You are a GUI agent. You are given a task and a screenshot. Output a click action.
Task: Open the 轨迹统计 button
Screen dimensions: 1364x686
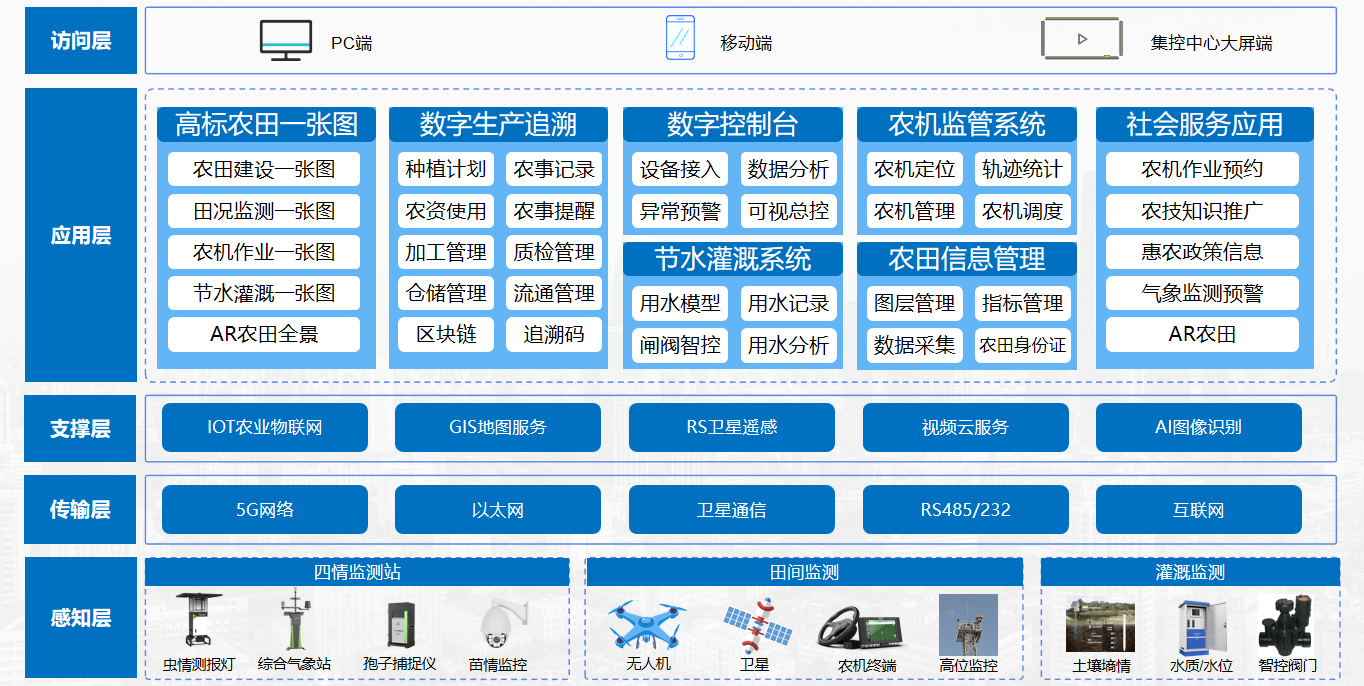[x=1022, y=169]
